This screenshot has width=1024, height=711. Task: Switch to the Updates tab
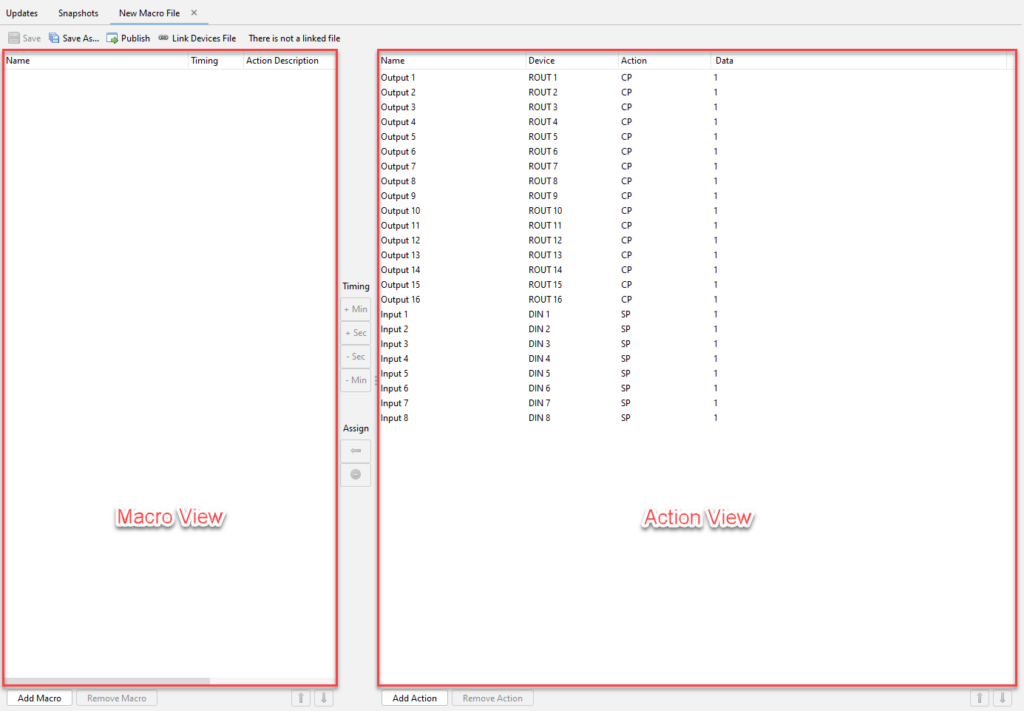(x=22, y=13)
